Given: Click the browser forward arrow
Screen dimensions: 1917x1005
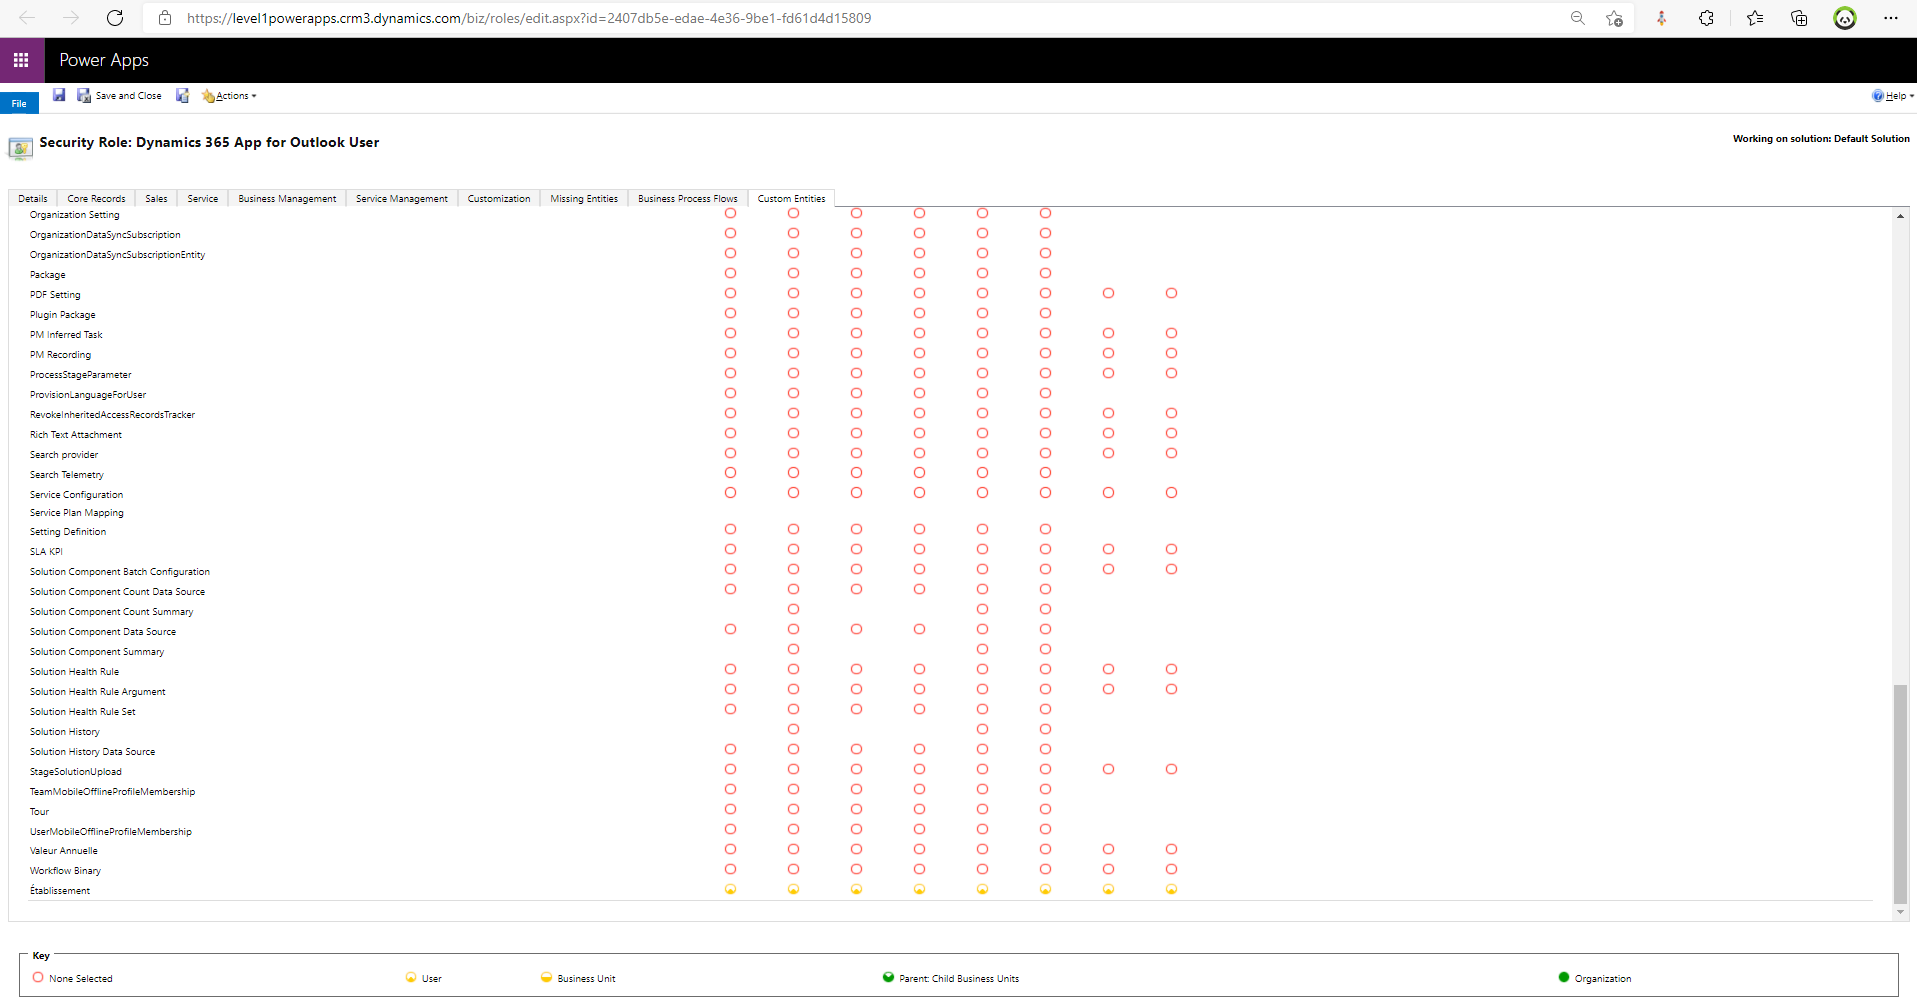Looking at the screenshot, I should pyautogui.click(x=71, y=18).
